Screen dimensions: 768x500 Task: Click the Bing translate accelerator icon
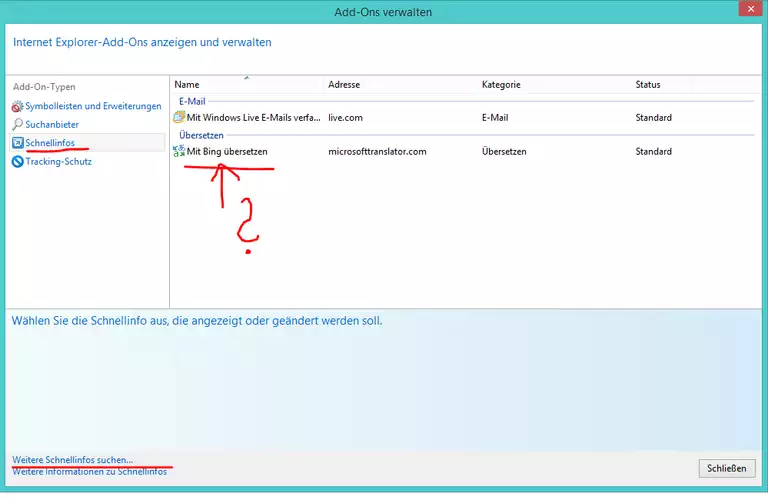pos(180,151)
